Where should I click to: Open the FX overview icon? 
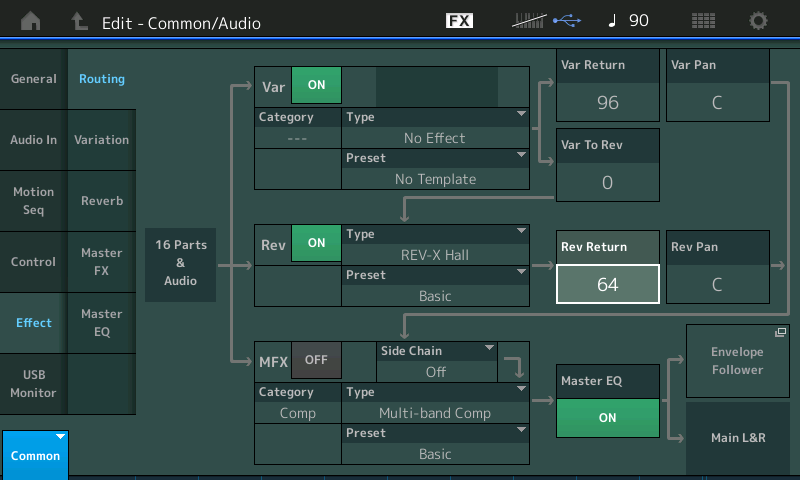click(459, 21)
